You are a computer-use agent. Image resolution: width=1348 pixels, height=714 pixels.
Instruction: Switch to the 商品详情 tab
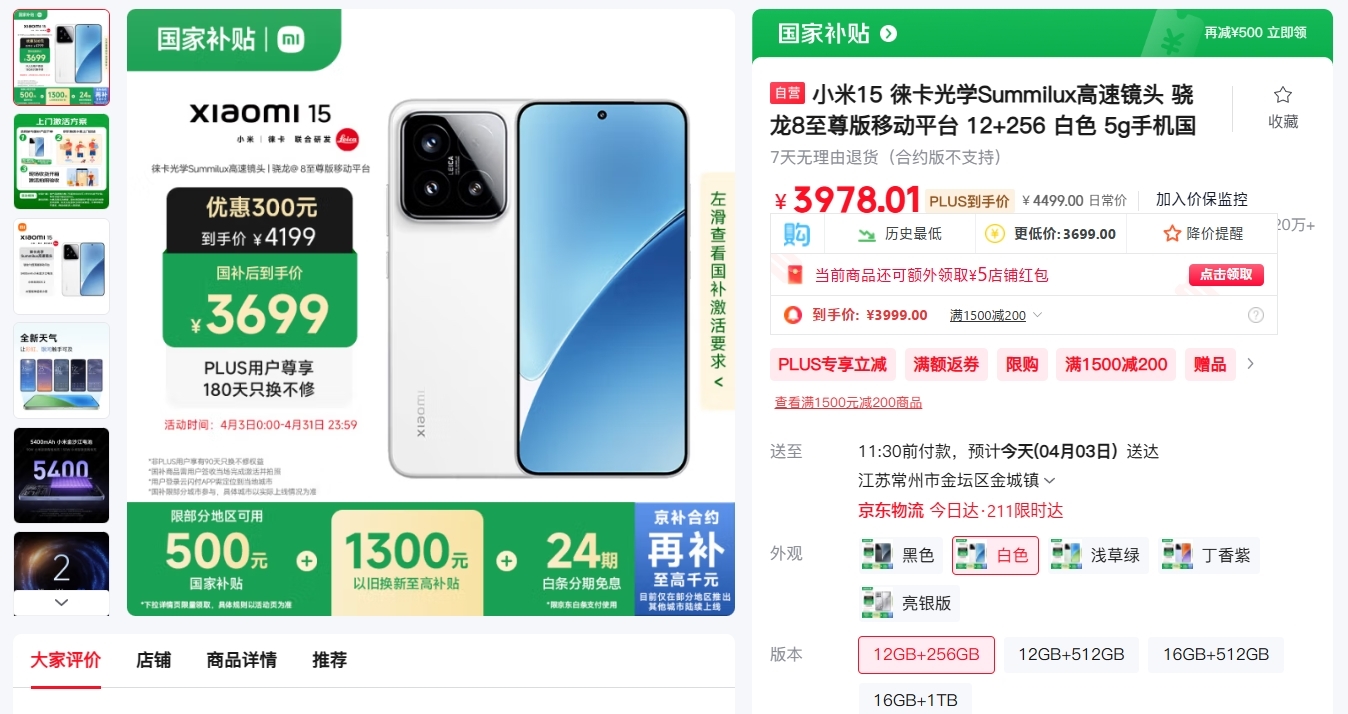click(x=241, y=660)
